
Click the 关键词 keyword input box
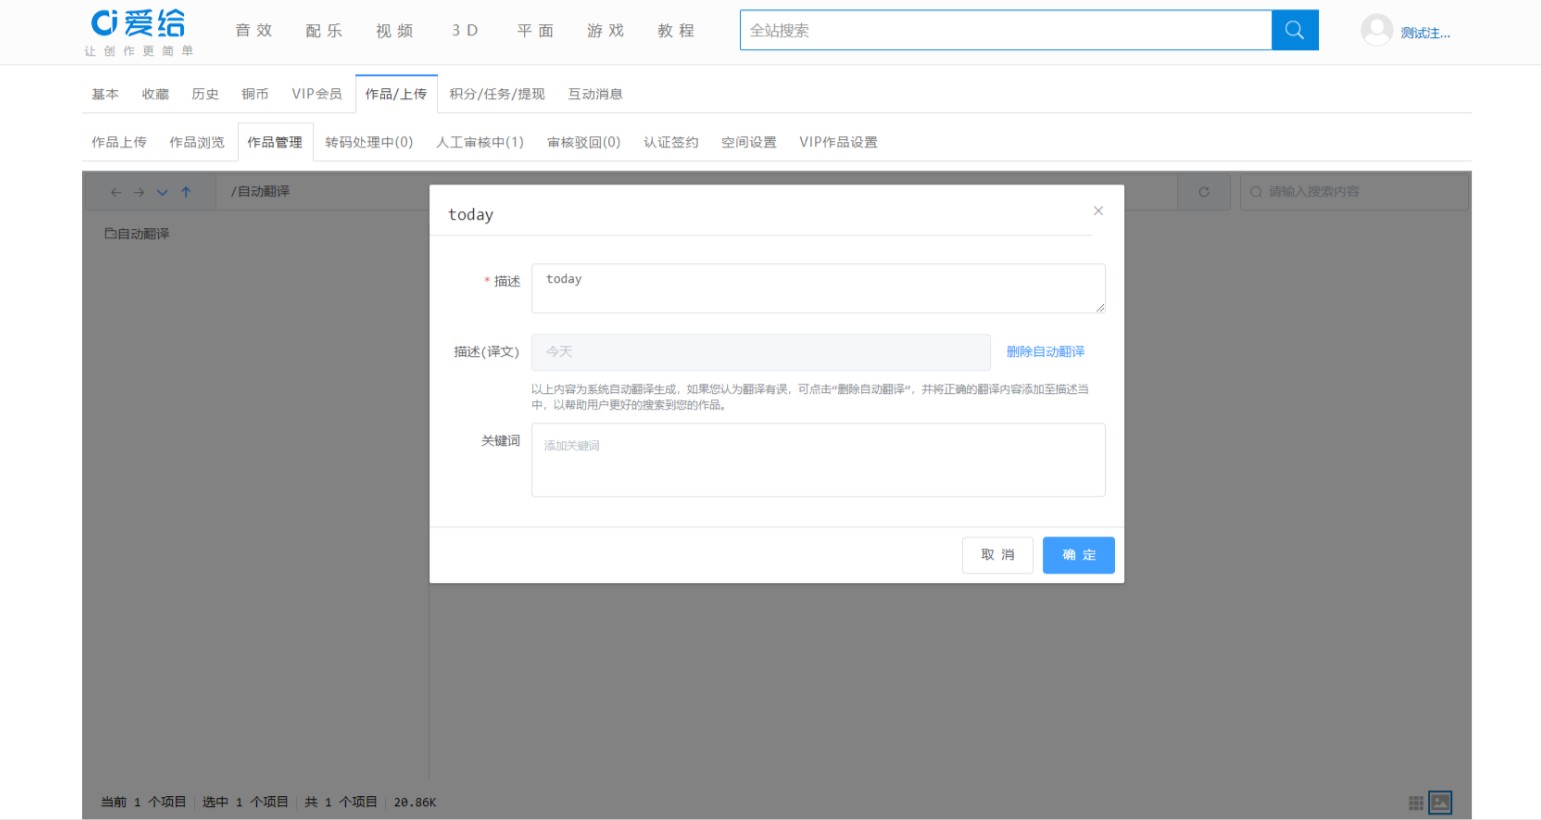pyautogui.click(x=818, y=460)
